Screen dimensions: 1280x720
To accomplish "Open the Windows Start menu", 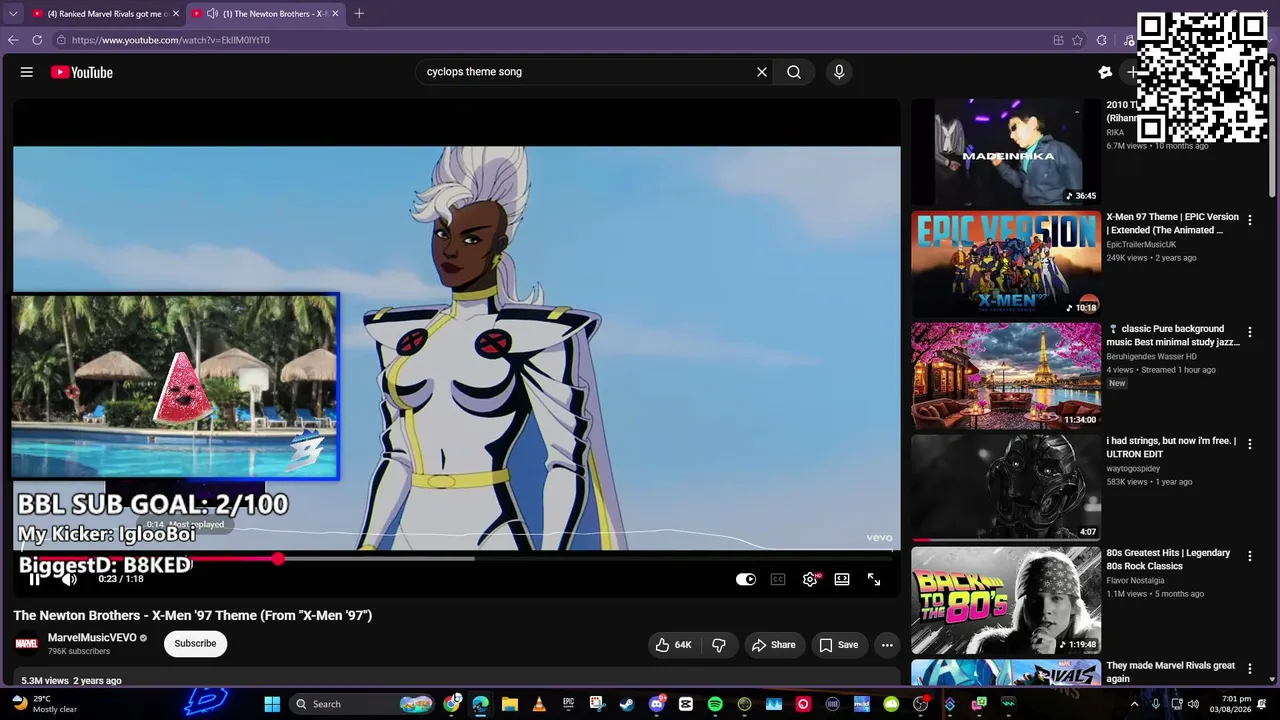I will (272, 704).
